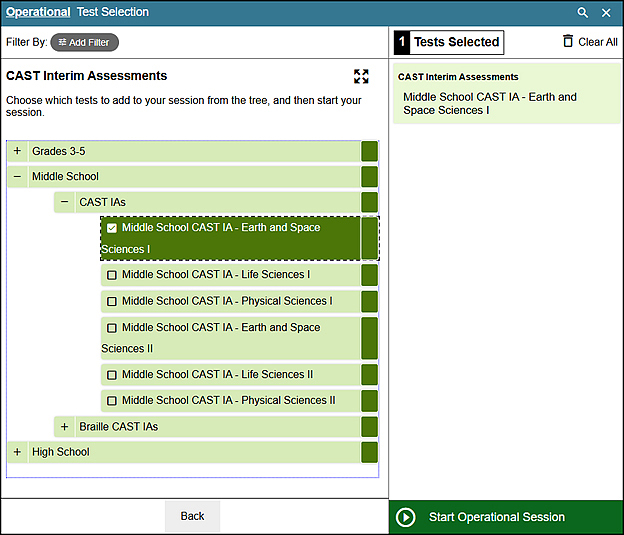
Task: Click the Add Filter button
Action: pyautogui.click(x=84, y=42)
